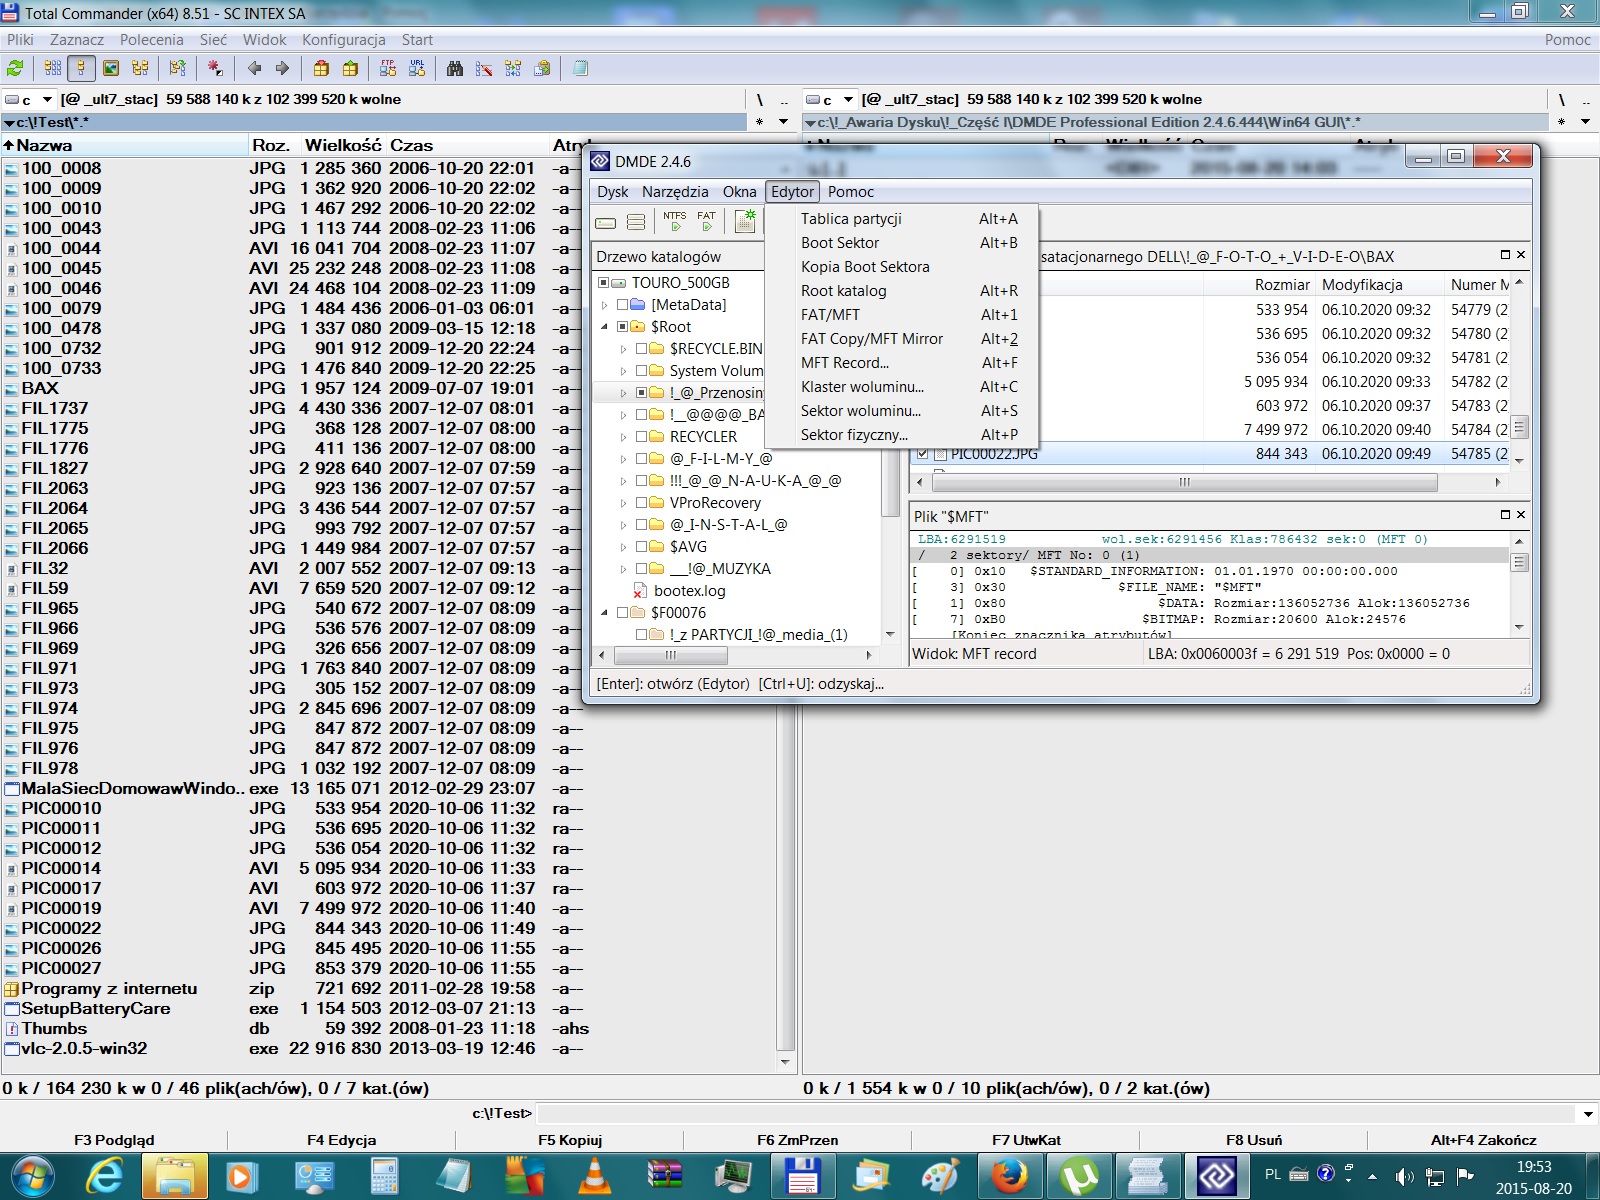
Task: Click the Total Commander command line input
Action: tap(1057, 1114)
